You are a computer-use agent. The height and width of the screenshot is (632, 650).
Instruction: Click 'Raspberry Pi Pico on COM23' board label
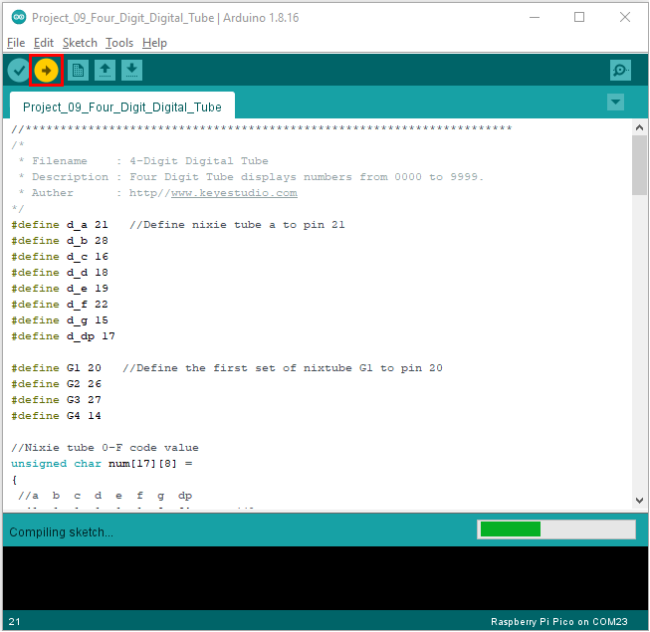[x=559, y=621]
